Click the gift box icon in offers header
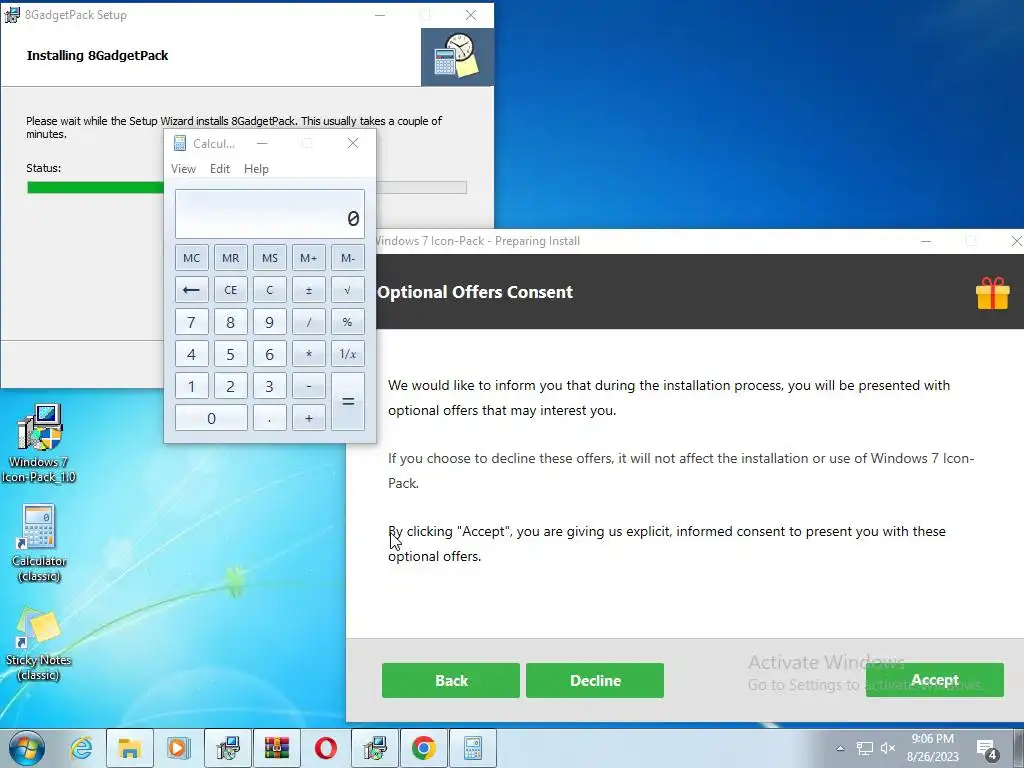Viewport: 1024px width, 768px height. (992, 292)
